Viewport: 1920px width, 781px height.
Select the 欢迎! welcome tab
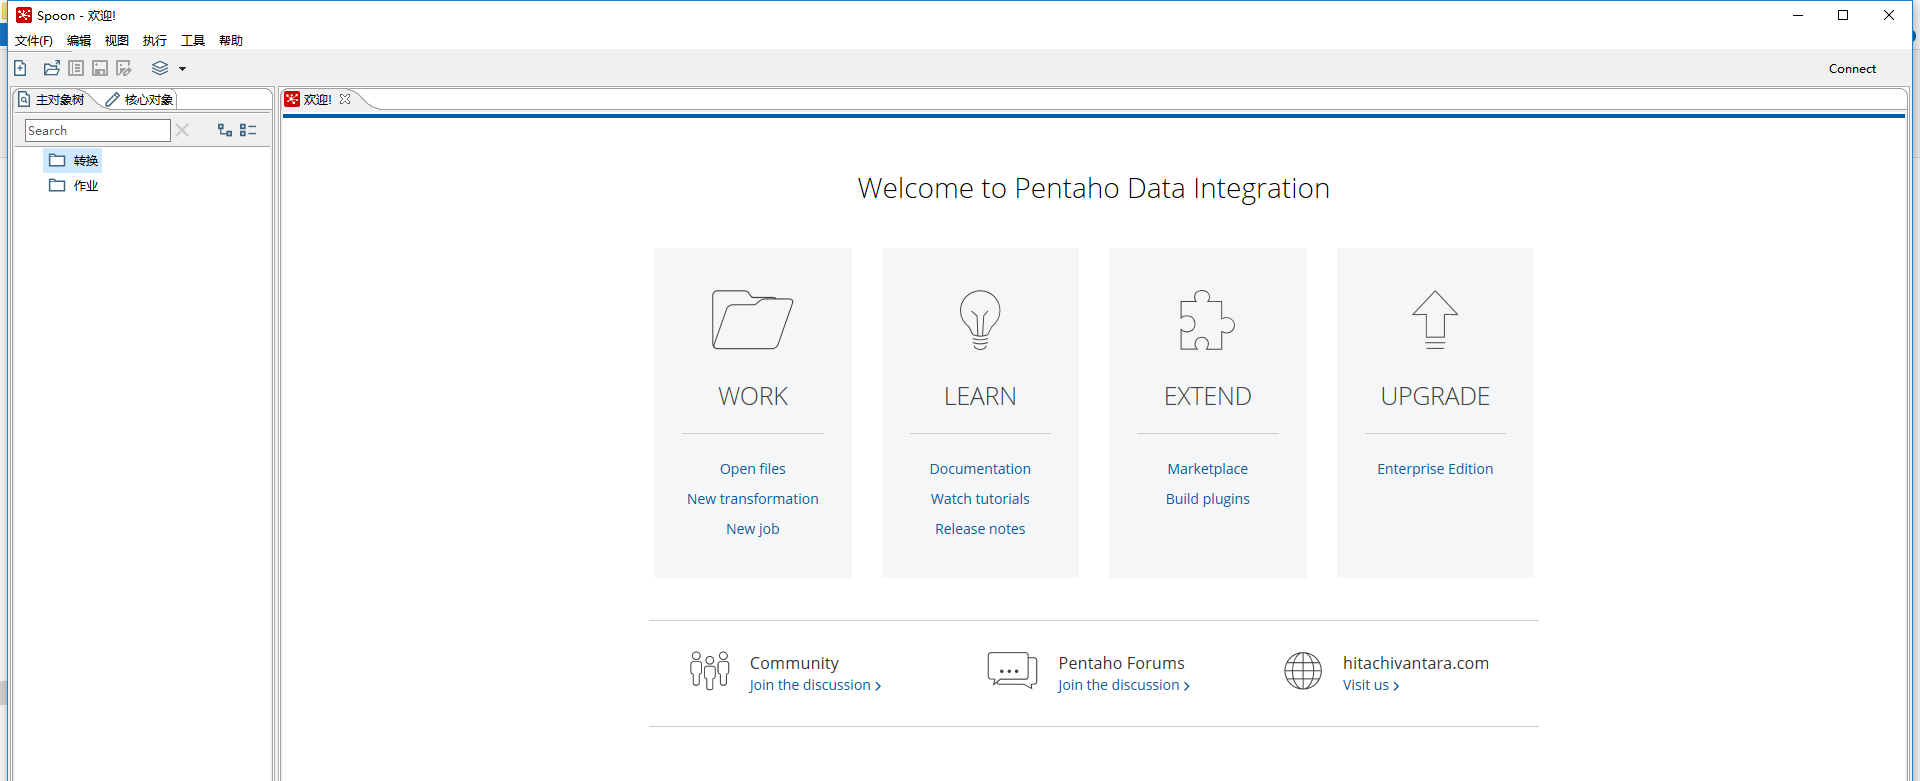[309, 99]
